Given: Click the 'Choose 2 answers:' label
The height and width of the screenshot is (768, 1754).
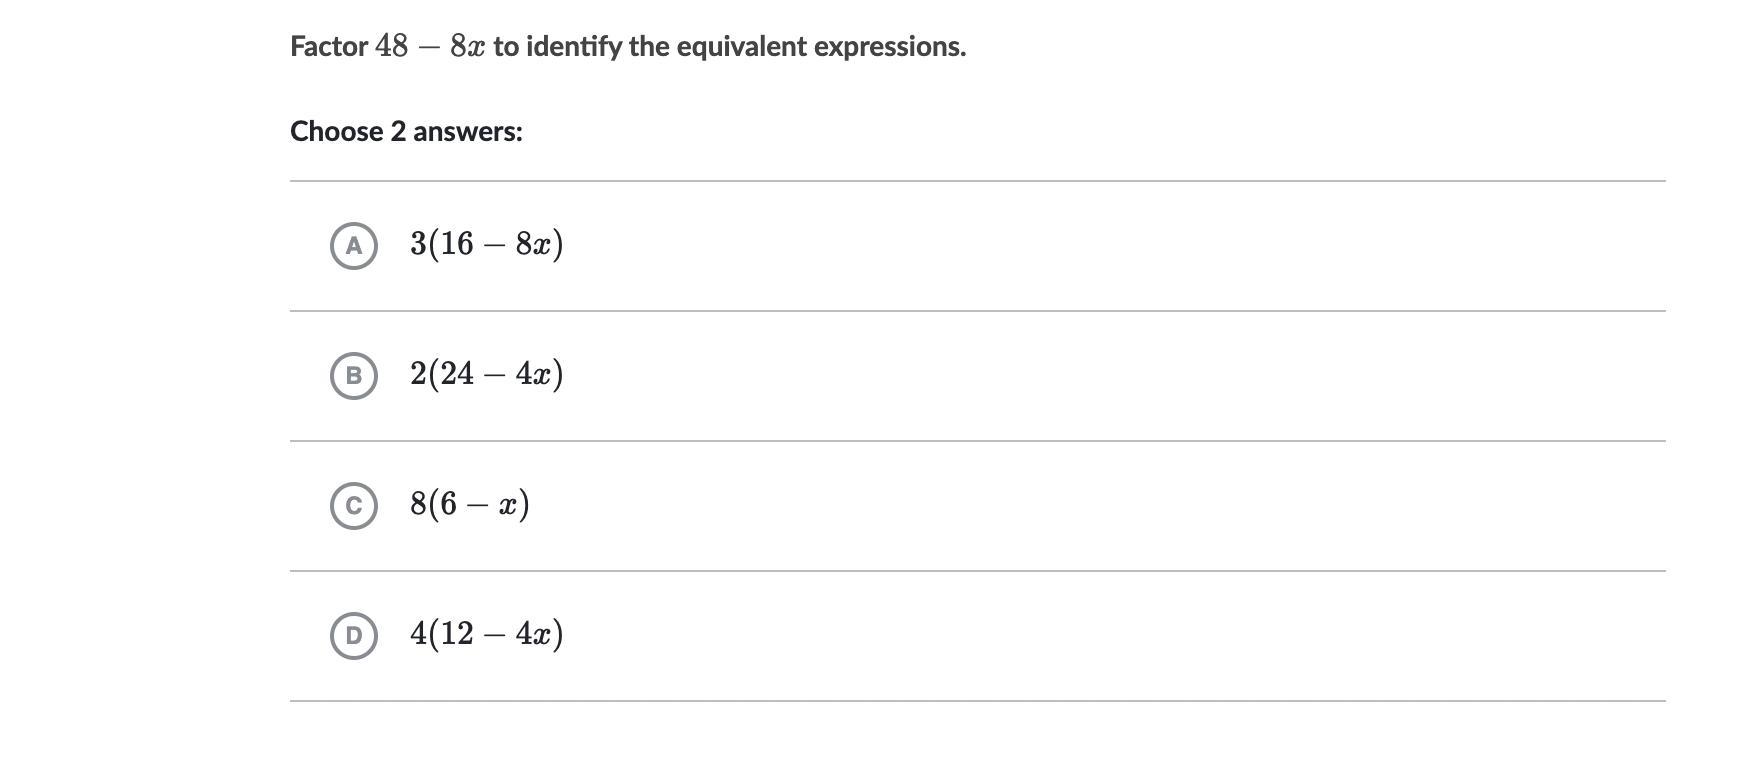Looking at the screenshot, I should 406,131.
